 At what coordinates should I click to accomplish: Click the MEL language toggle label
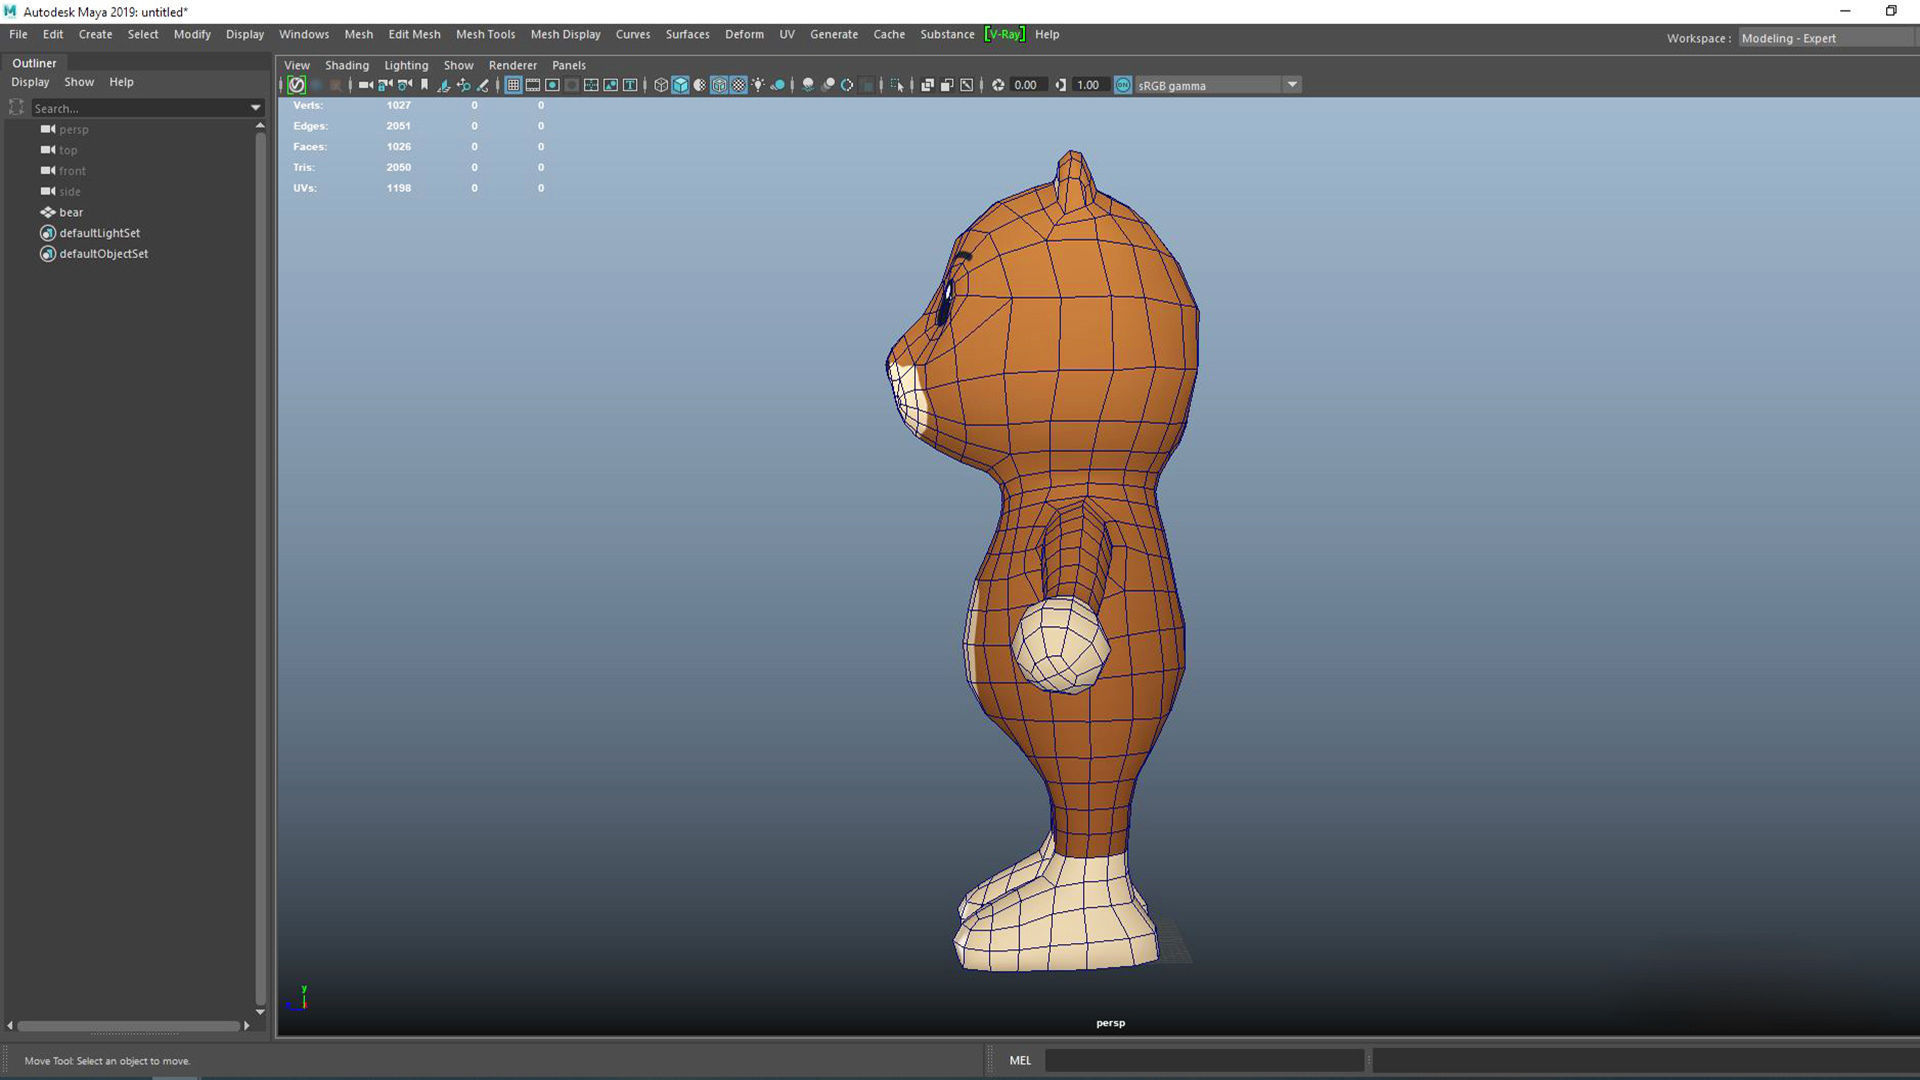tap(1020, 1060)
